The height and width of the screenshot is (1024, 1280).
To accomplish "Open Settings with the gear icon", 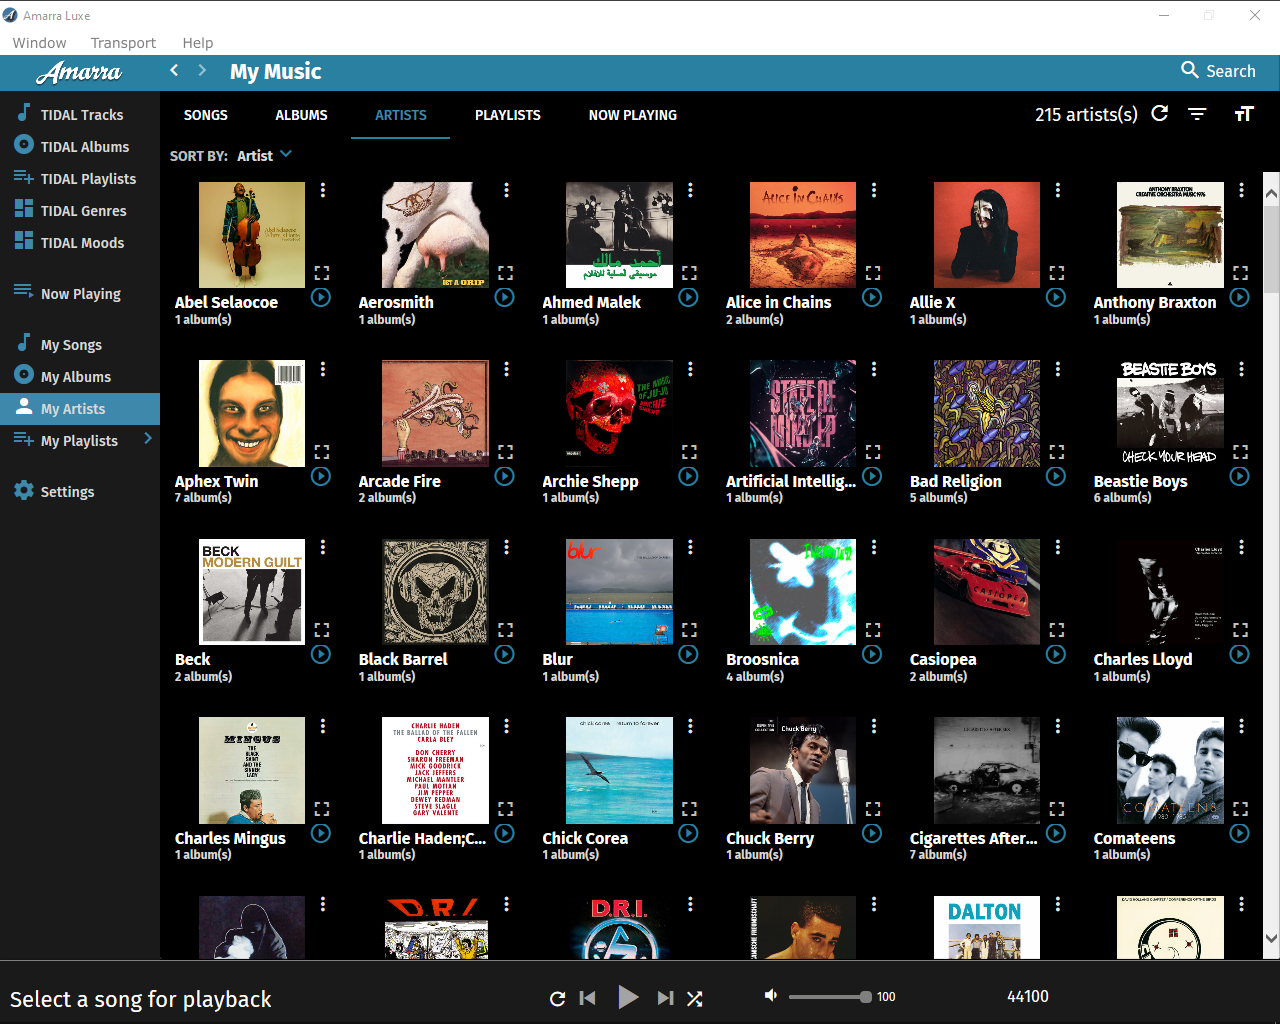I will [24, 491].
